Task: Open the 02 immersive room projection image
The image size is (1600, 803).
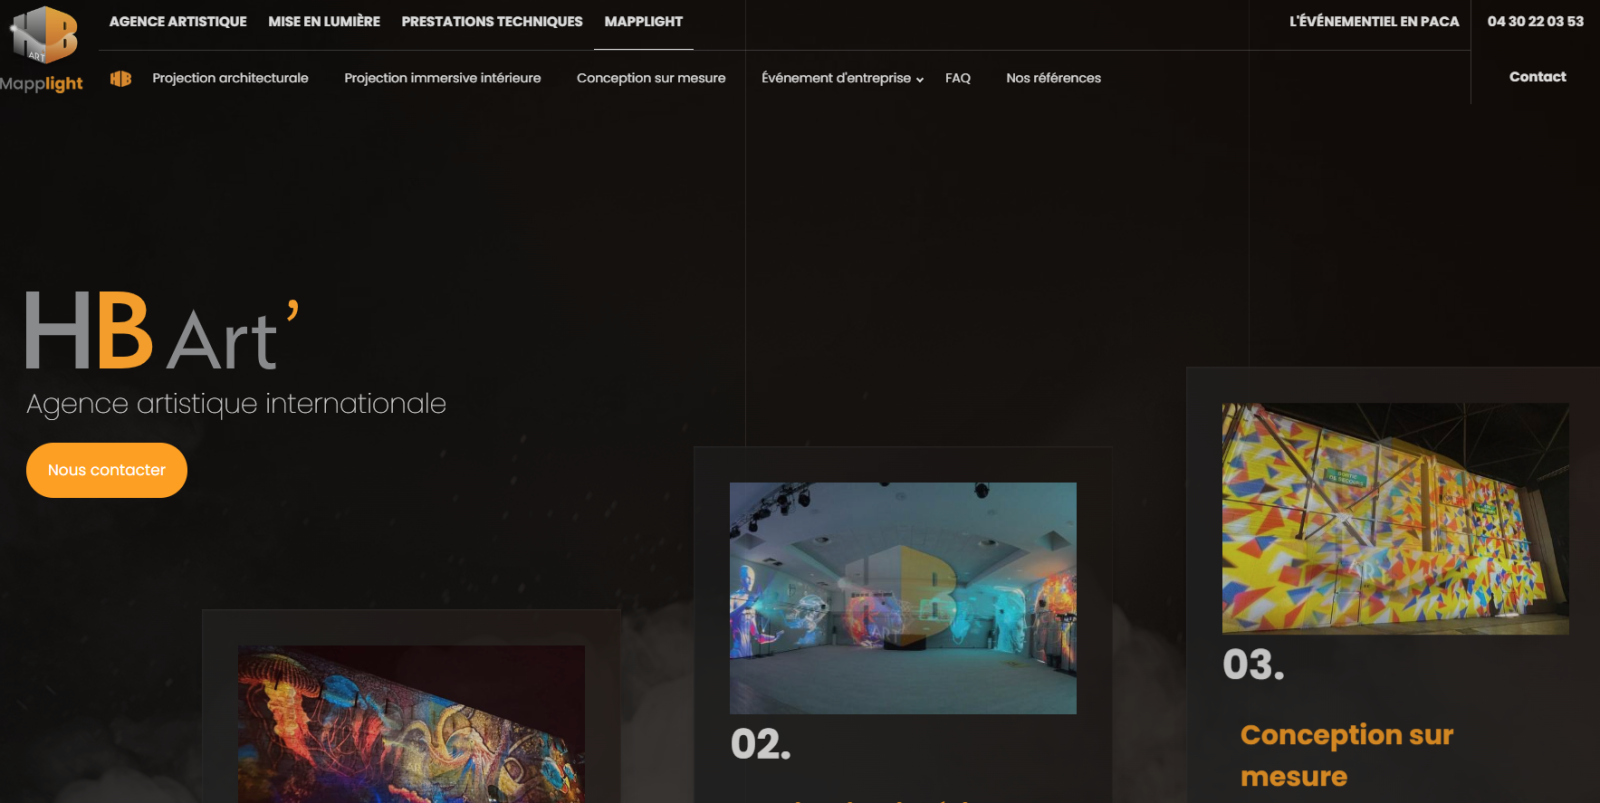Action: [x=903, y=598]
